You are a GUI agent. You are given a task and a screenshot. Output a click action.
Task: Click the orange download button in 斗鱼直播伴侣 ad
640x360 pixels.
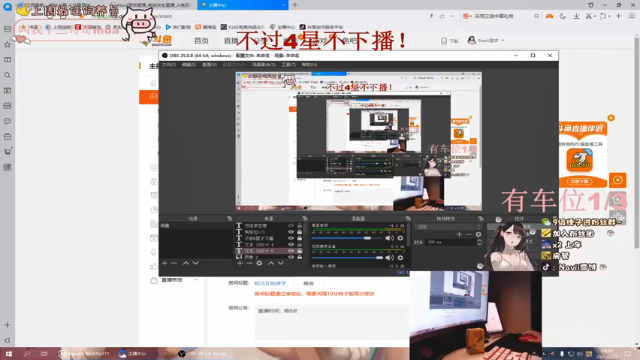(580, 181)
